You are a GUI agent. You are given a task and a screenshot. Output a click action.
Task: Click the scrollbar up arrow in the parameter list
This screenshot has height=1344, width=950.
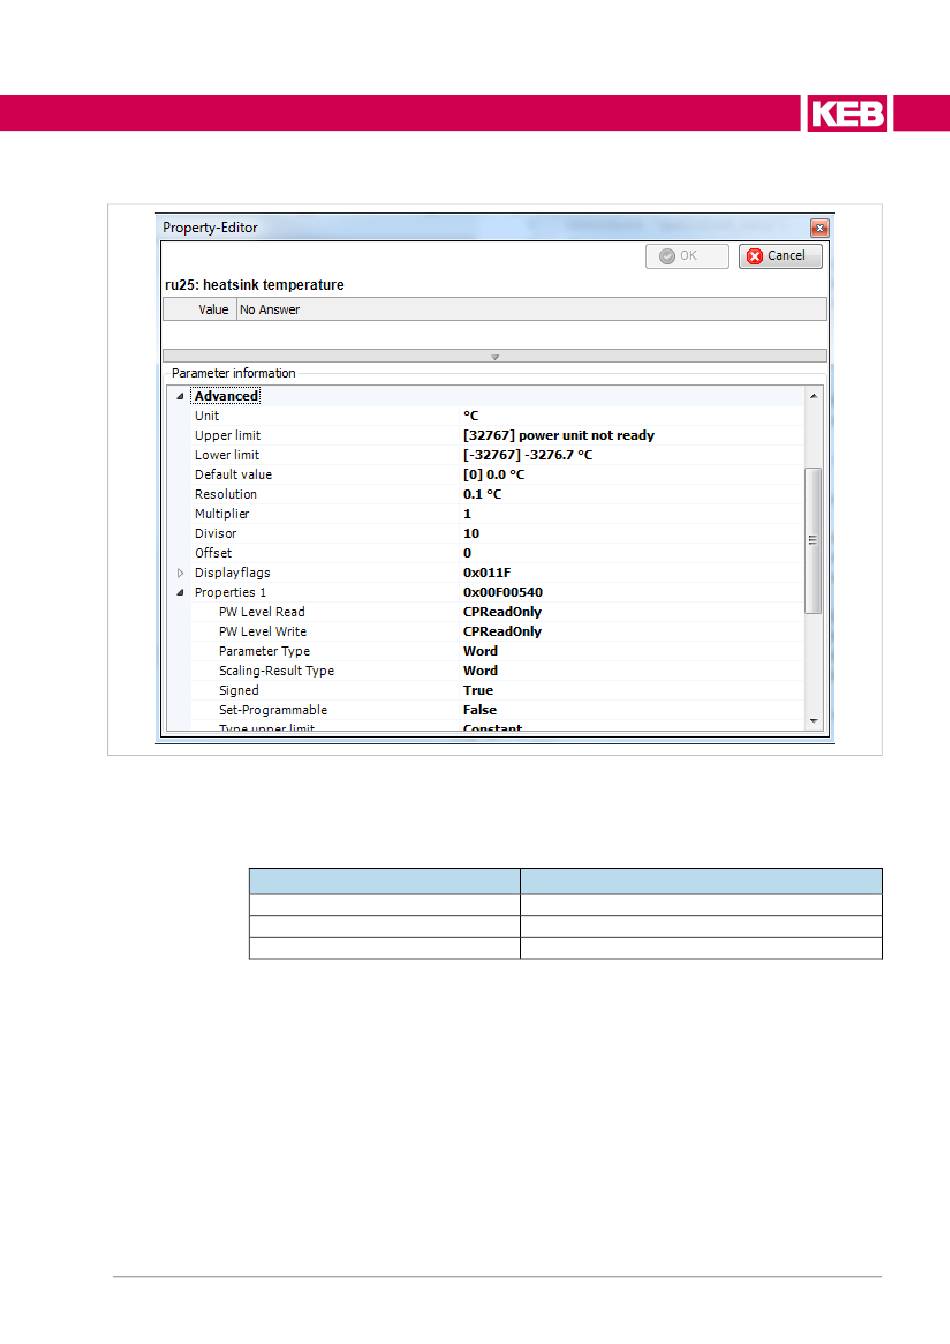[x=813, y=396]
